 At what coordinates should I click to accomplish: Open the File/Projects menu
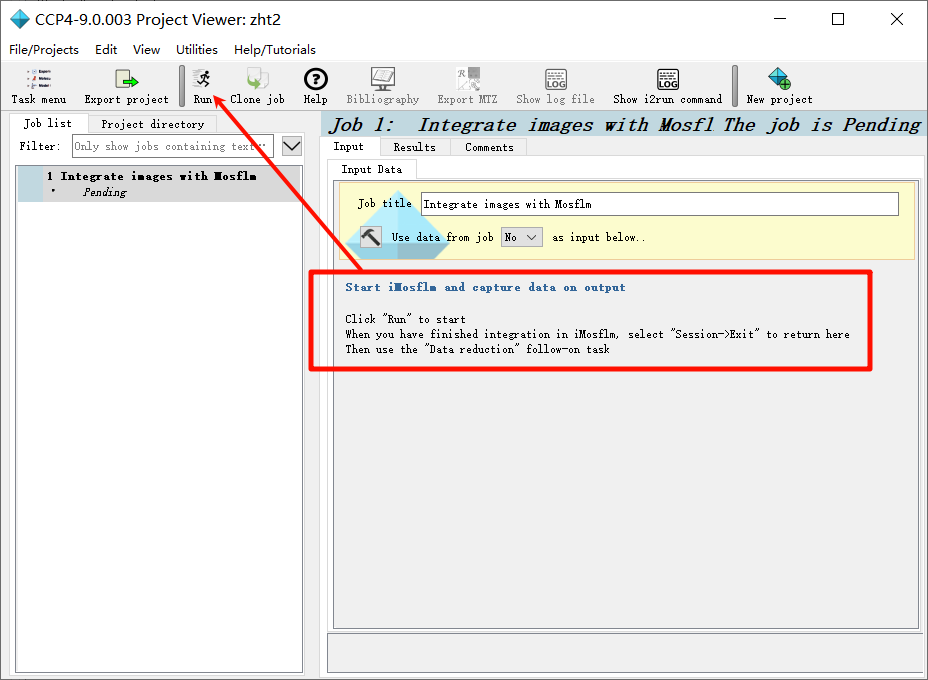(x=44, y=50)
